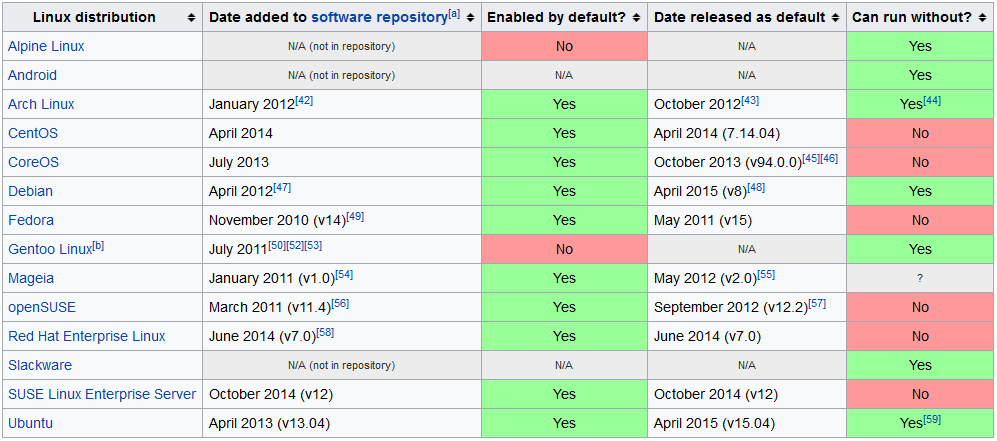The image size is (997, 441).
Task: Open Red Hat Enterprise Linux link
Action: (87, 336)
